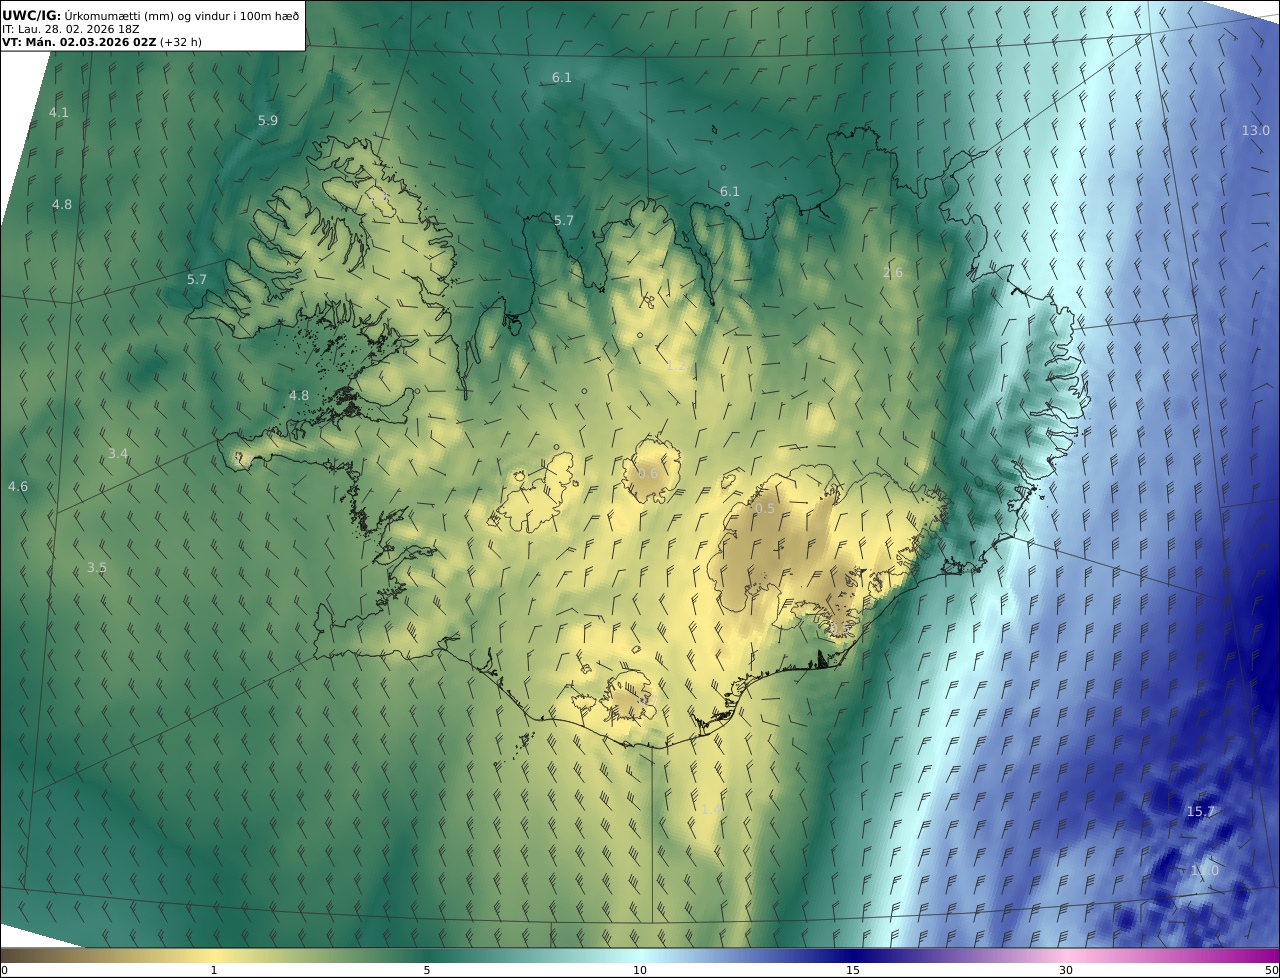Click the 50 tick on the color scale
This screenshot has width=1280, height=978.
pyautogui.click(x=1272, y=970)
